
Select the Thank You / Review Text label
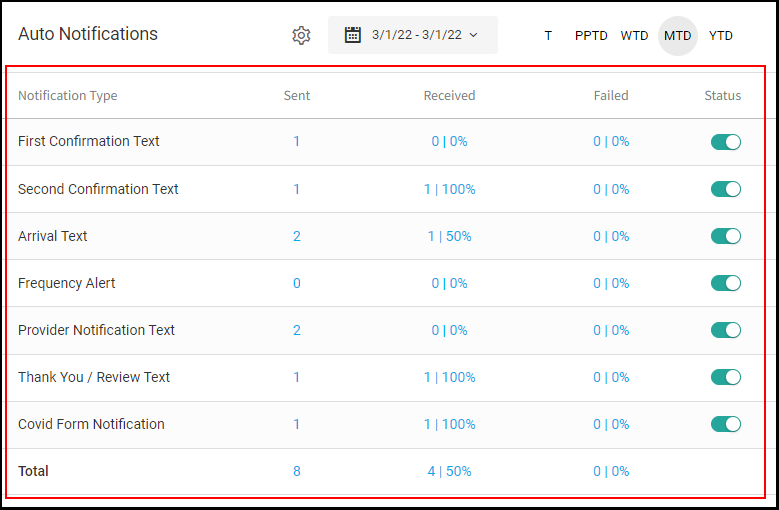pyautogui.click(x=94, y=377)
